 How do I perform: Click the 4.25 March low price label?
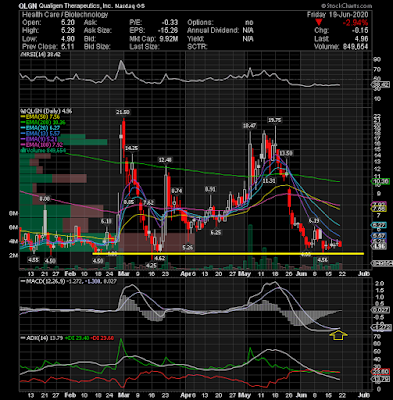(x=151, y=265)
